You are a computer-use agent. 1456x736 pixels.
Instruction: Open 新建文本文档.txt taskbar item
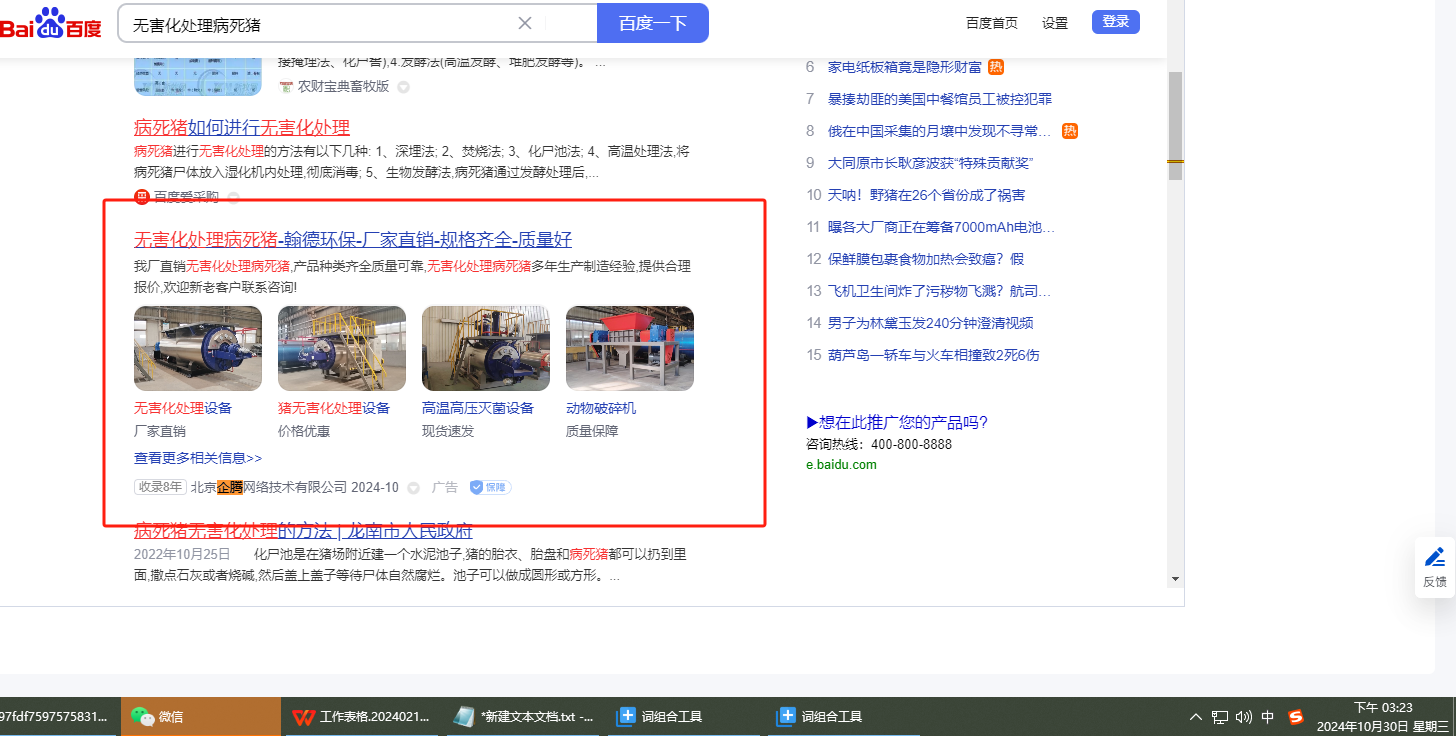click(x=523, y=716)
